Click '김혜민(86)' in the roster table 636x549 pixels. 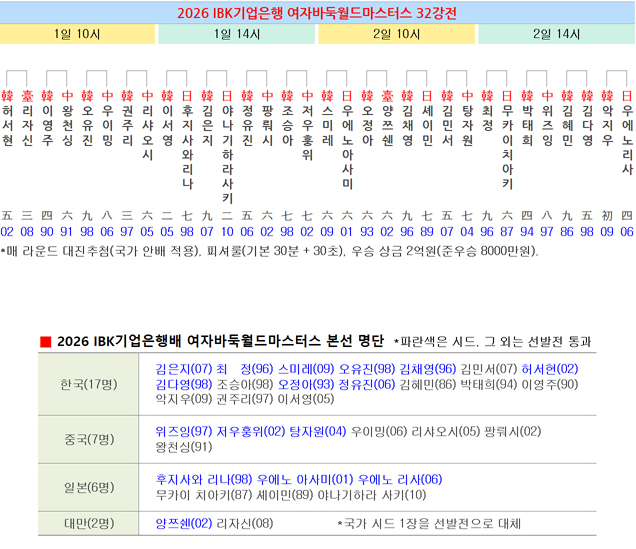coord(428,384)
